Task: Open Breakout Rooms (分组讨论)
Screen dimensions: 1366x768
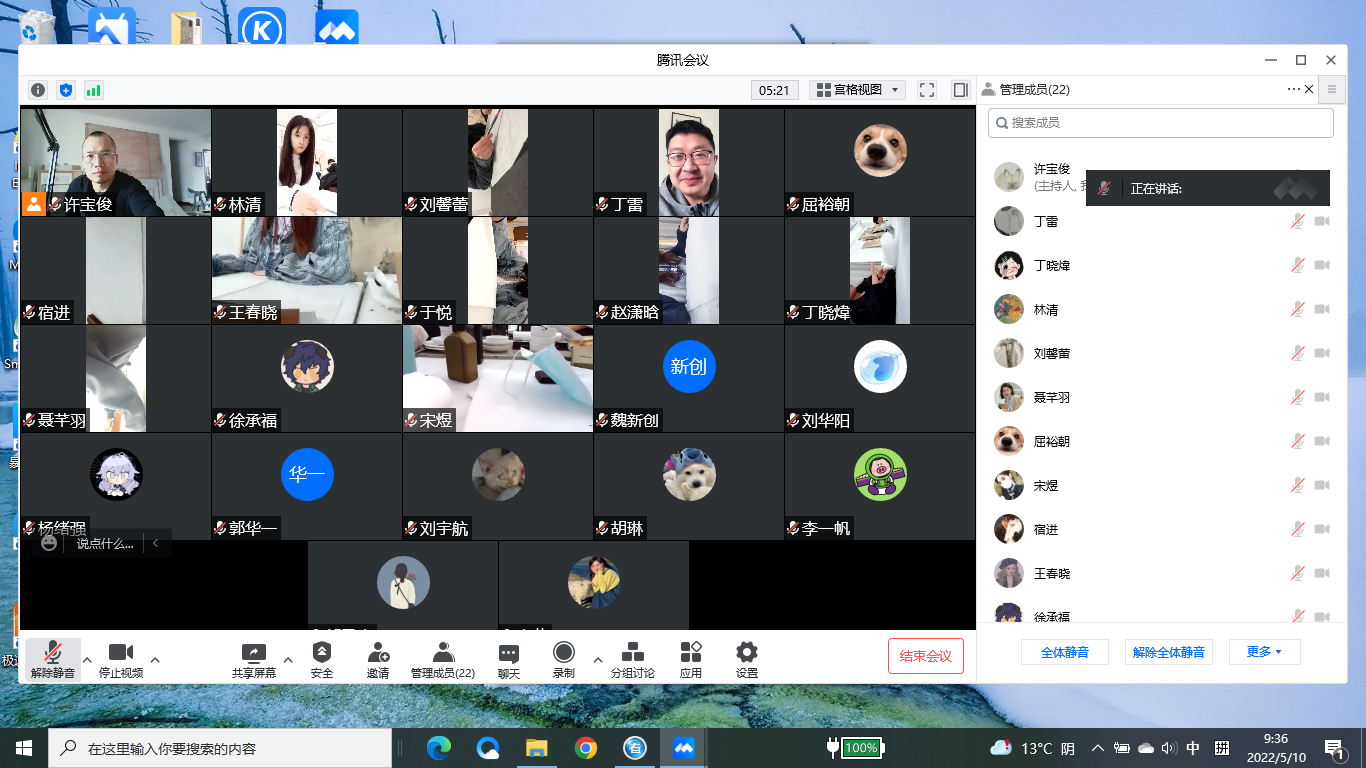Action: (632, 660)
